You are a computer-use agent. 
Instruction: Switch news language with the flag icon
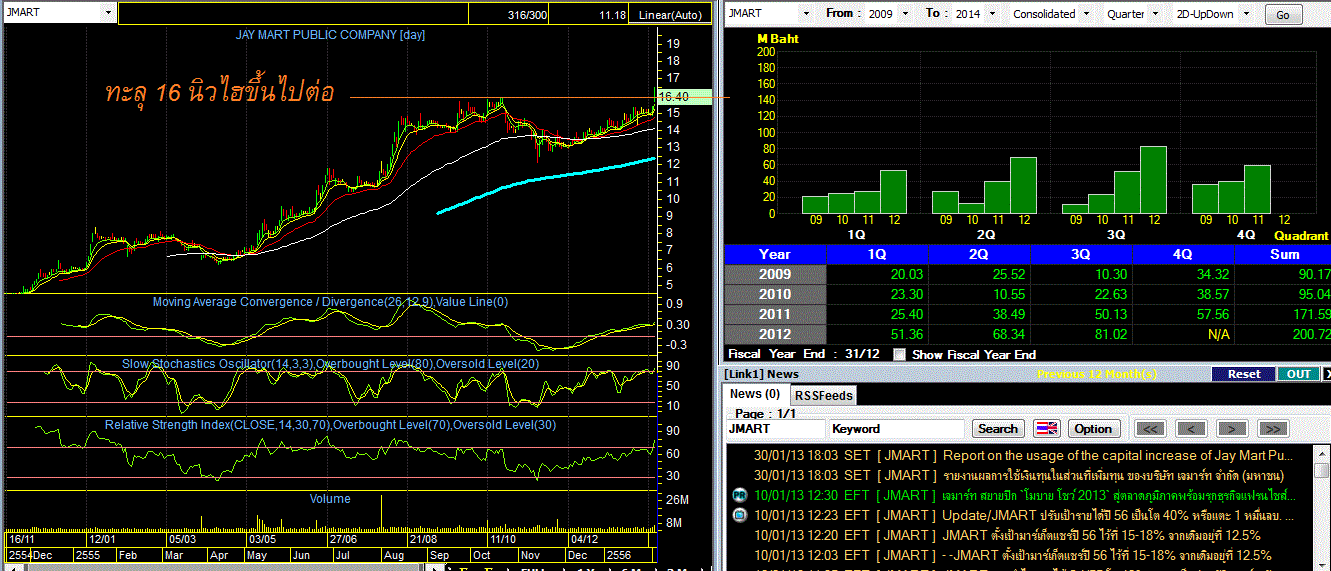tap(1046, 429)
